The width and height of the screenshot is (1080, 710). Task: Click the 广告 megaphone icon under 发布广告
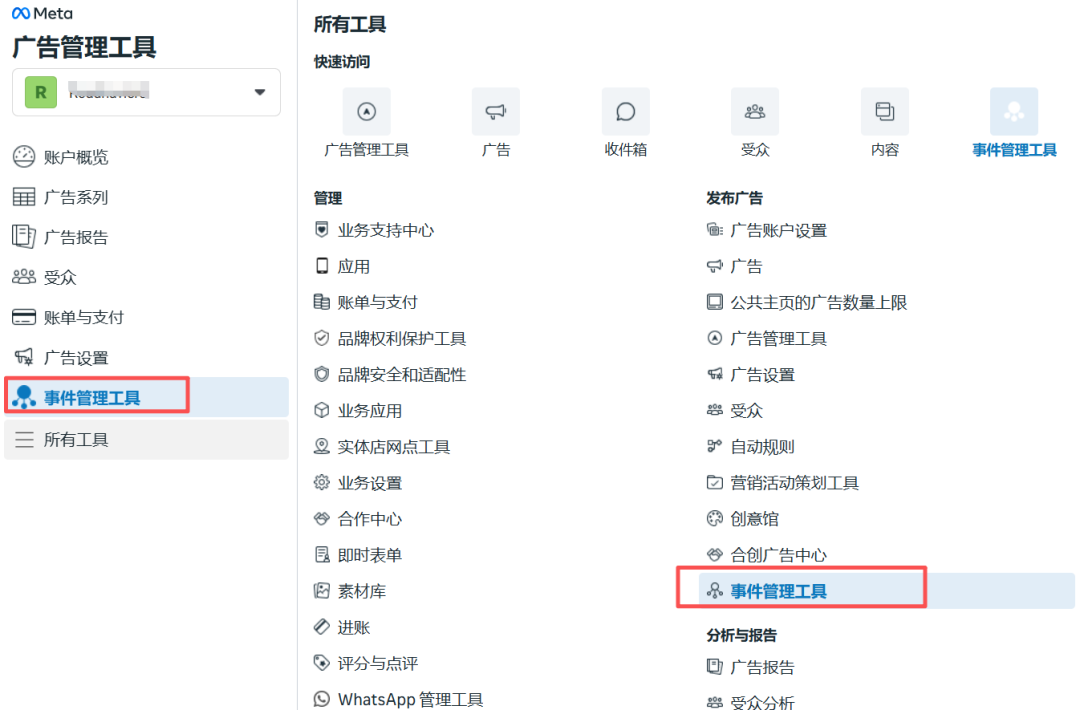715,266
